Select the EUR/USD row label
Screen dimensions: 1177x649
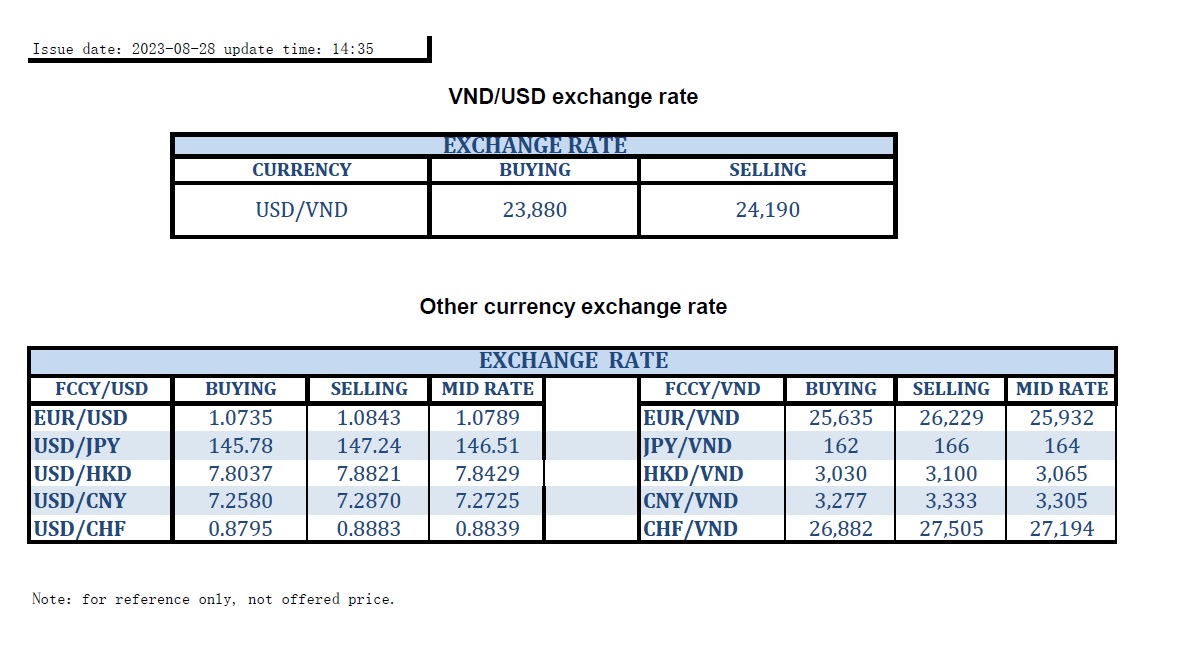tap(81, 418)
